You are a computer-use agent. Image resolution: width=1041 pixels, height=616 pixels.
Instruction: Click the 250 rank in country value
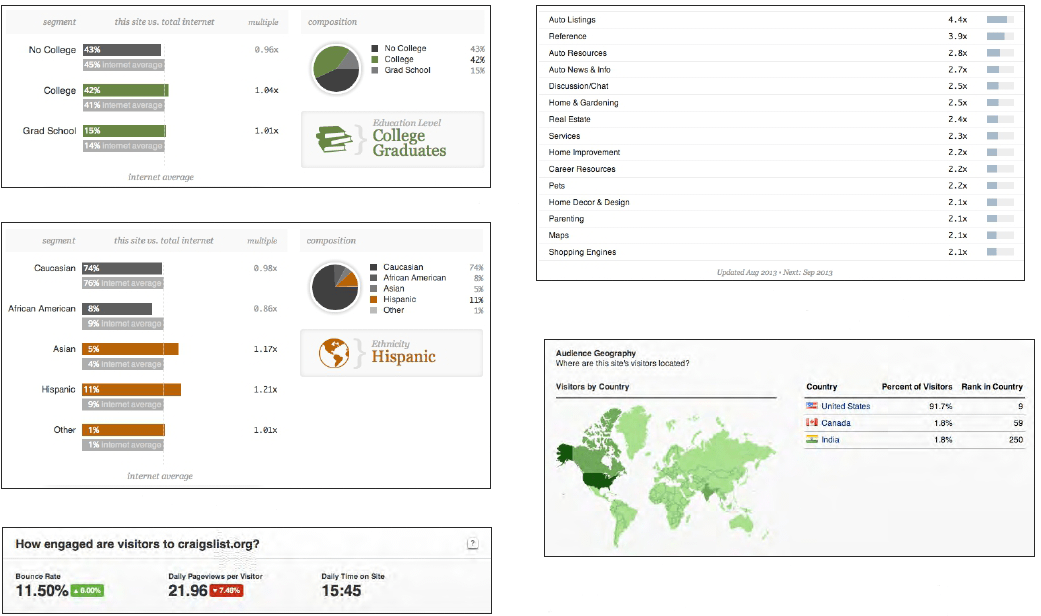1016,439
